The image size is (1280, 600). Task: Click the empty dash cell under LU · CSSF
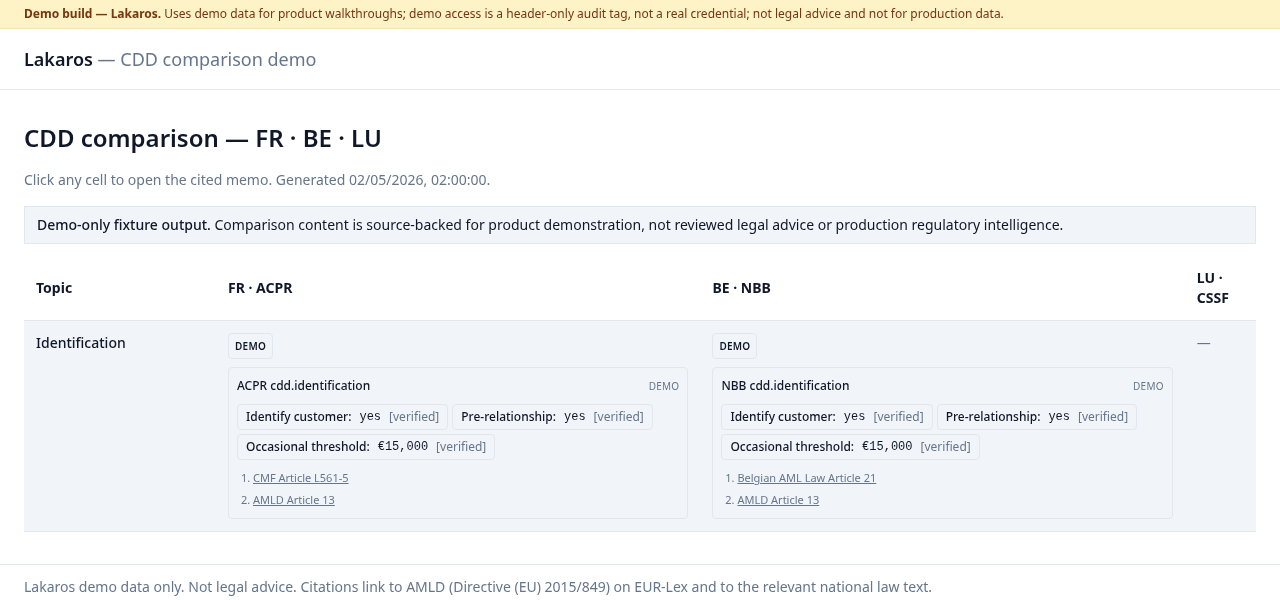tap(1203, 343)
